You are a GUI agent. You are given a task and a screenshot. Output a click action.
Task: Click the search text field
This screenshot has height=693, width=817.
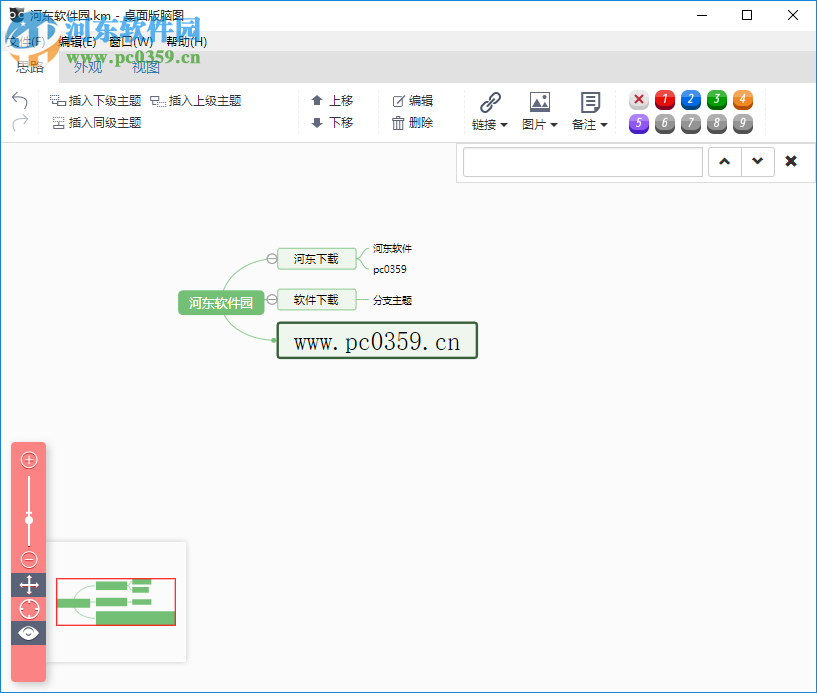tap(583, 162)
